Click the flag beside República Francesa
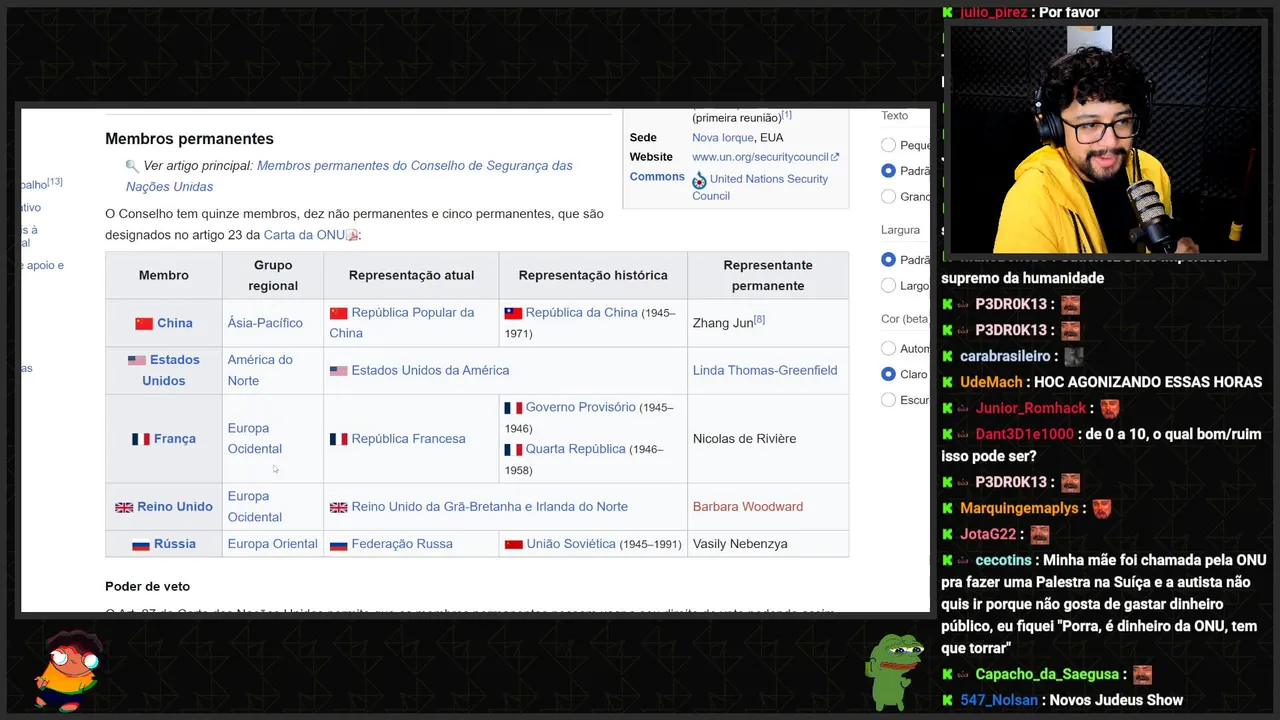 coord(339,439)
